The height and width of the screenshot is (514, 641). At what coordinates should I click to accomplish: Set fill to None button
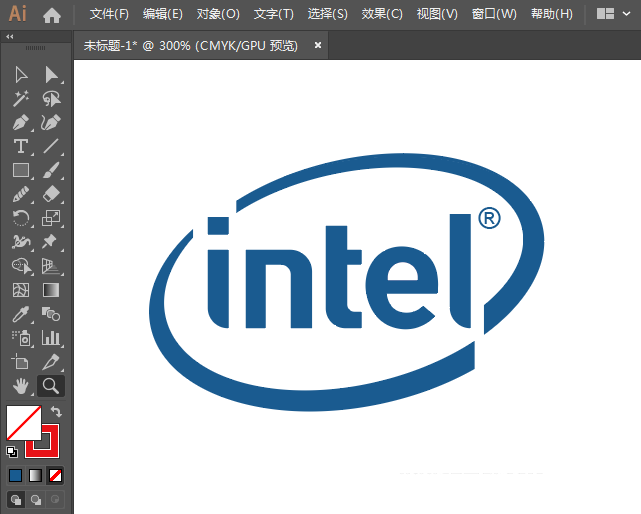tap(55, 476)
